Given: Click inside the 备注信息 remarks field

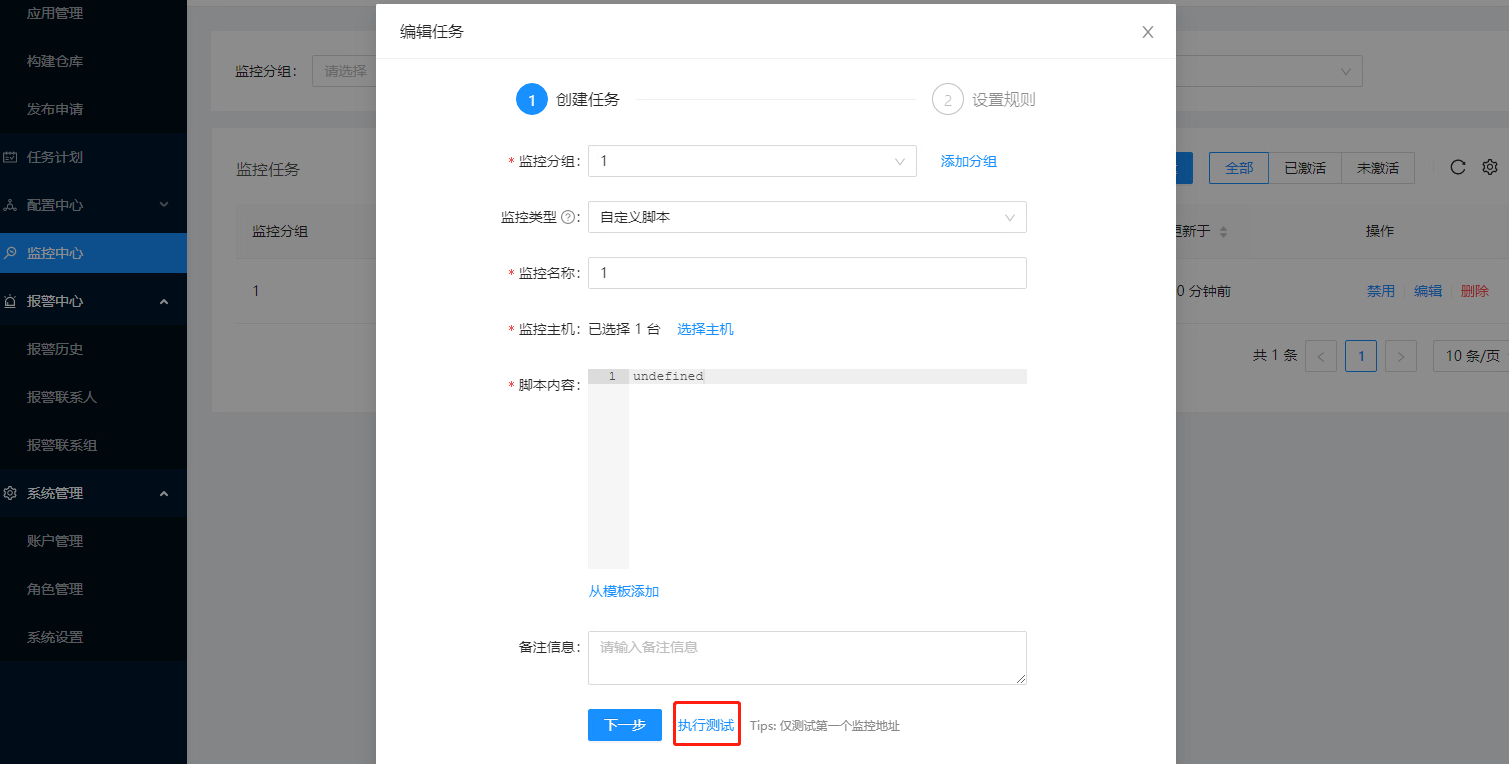Looking at the screenshot, I should point(807,657).
